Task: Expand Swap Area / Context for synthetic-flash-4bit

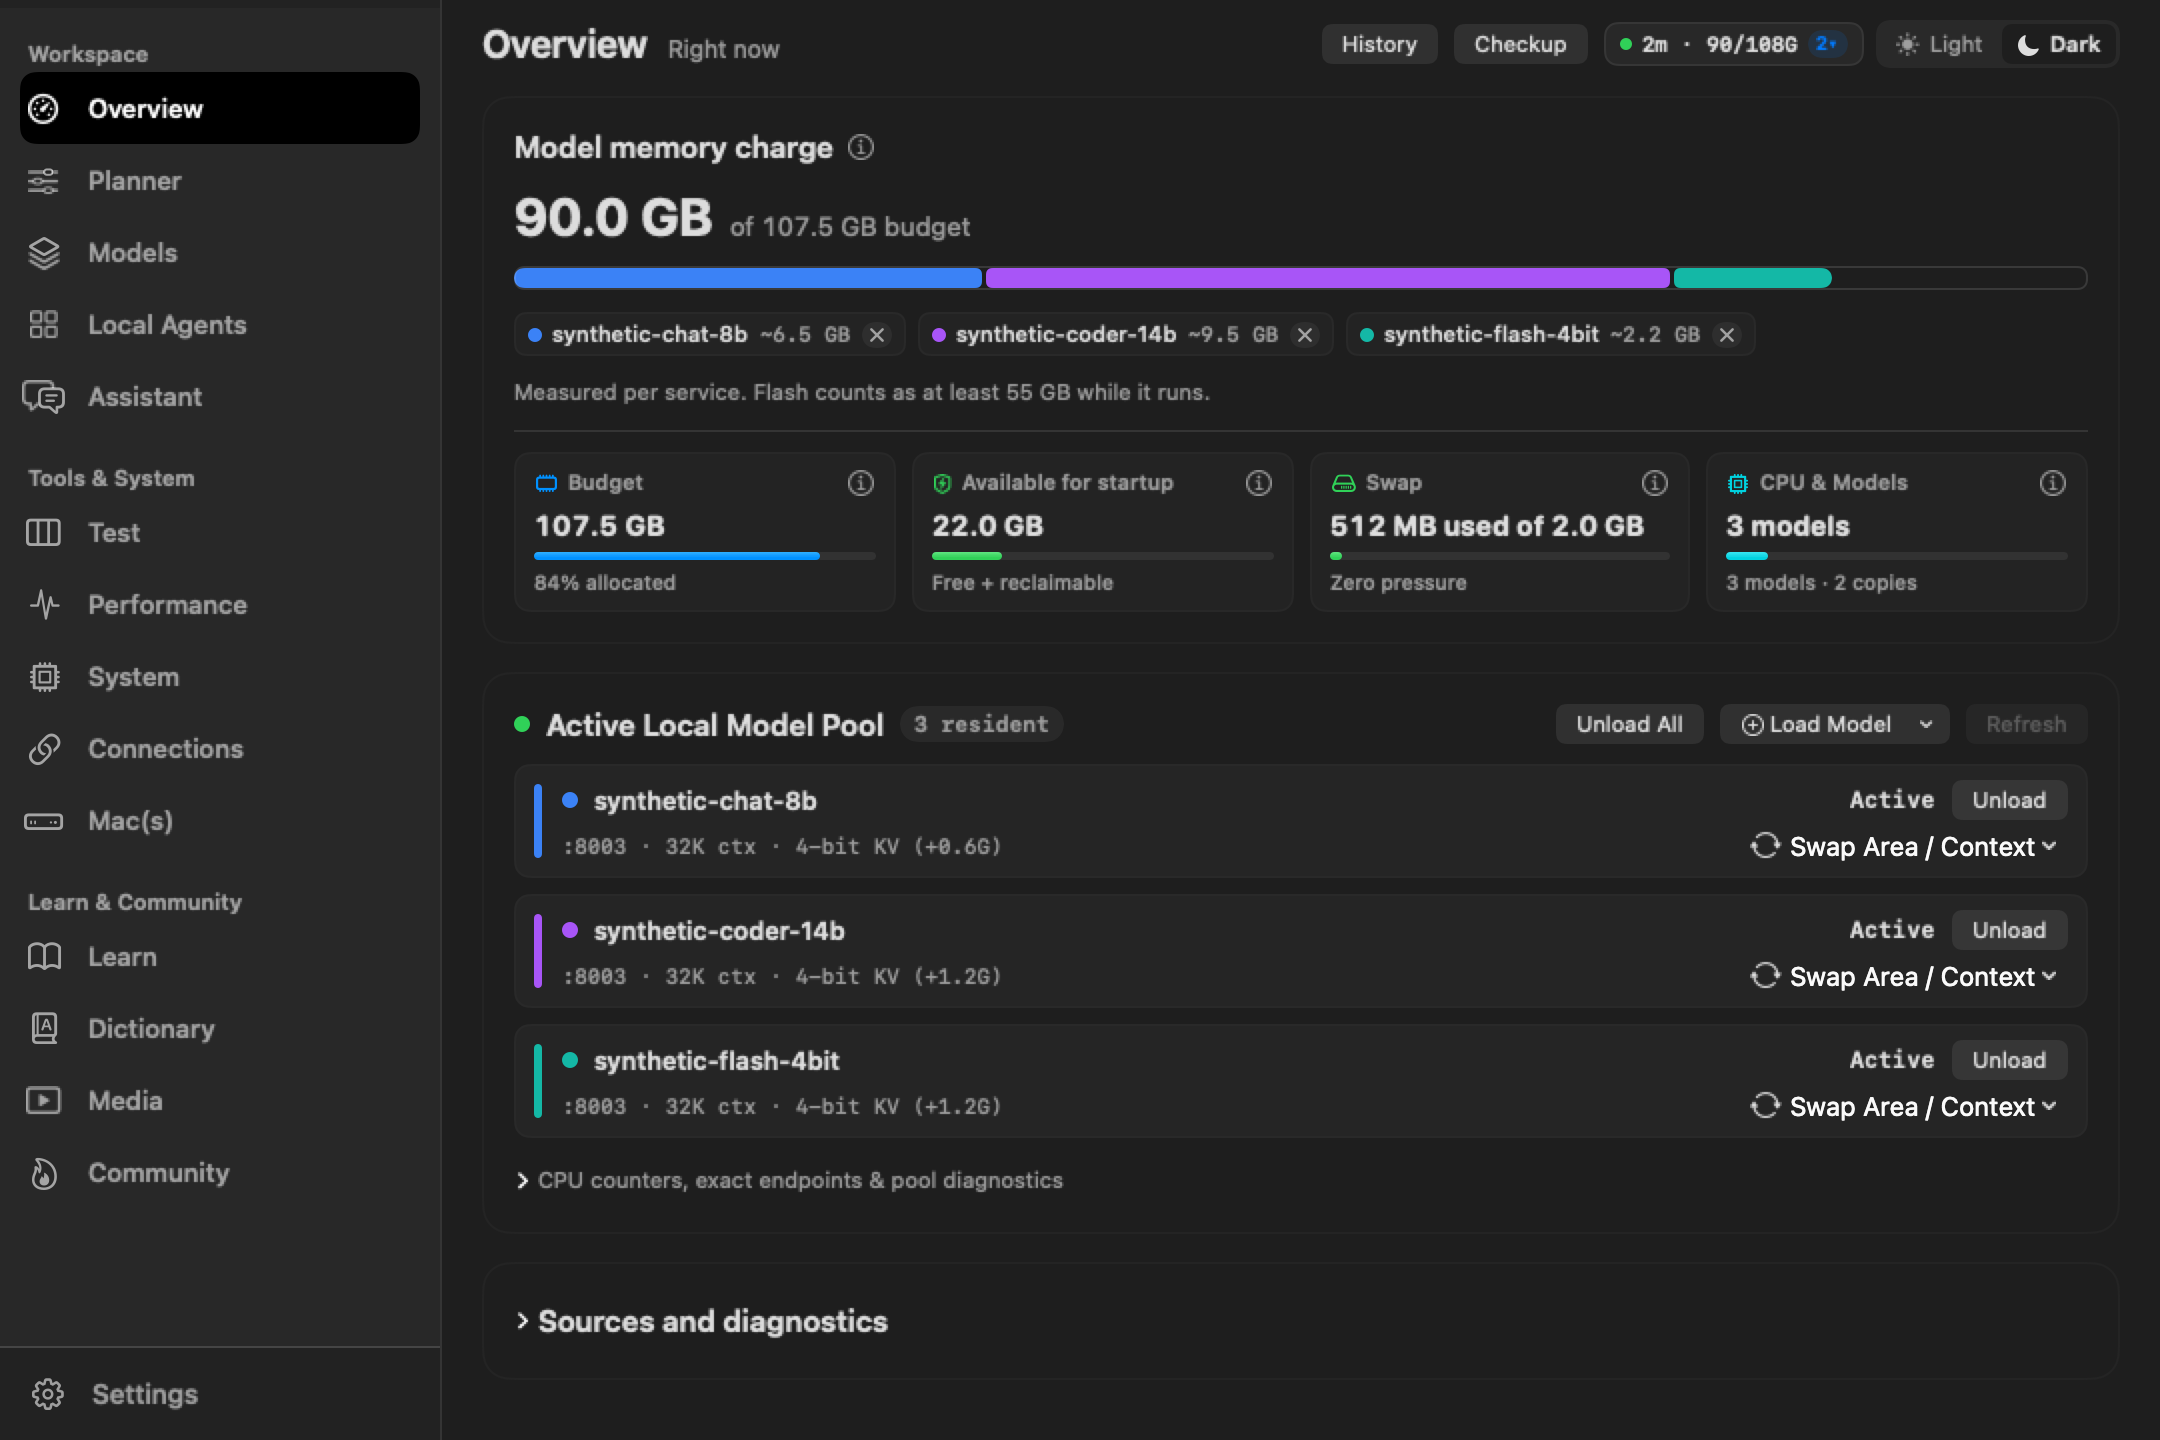Action: [1904, 1107]
